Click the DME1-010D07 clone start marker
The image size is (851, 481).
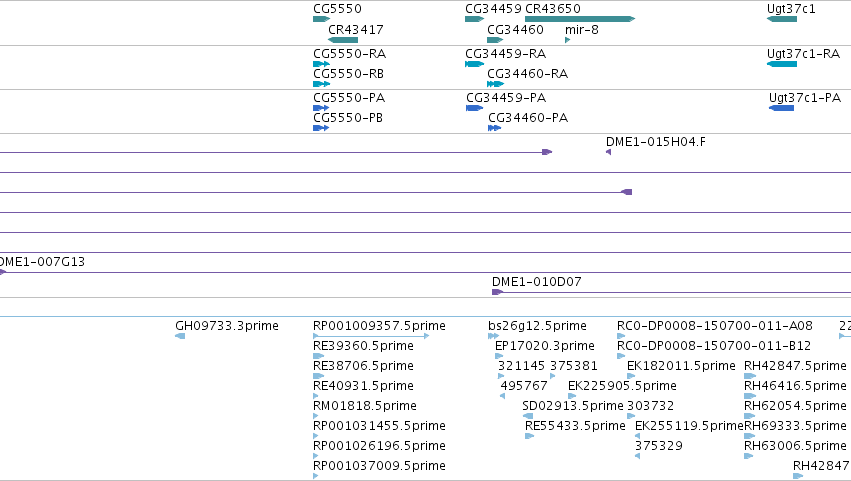click(497, 292)
